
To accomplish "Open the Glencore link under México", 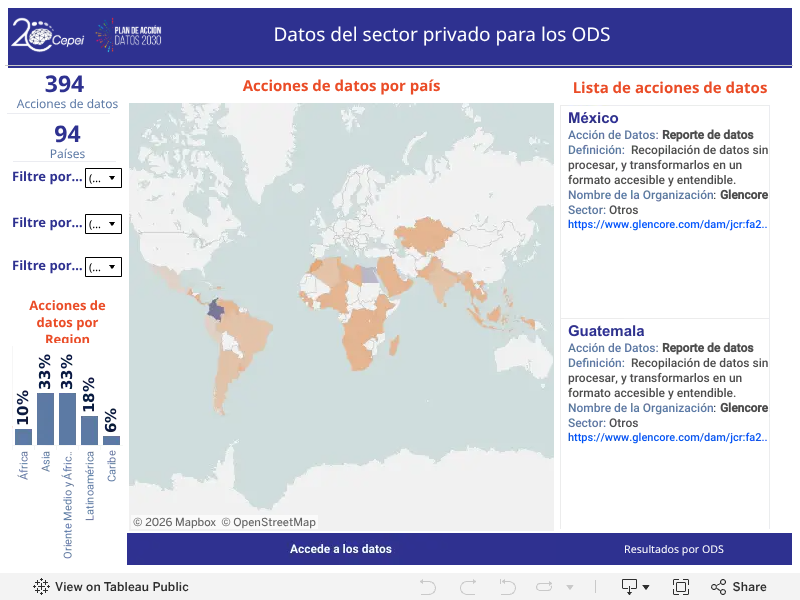I will (x=667, y=224).
